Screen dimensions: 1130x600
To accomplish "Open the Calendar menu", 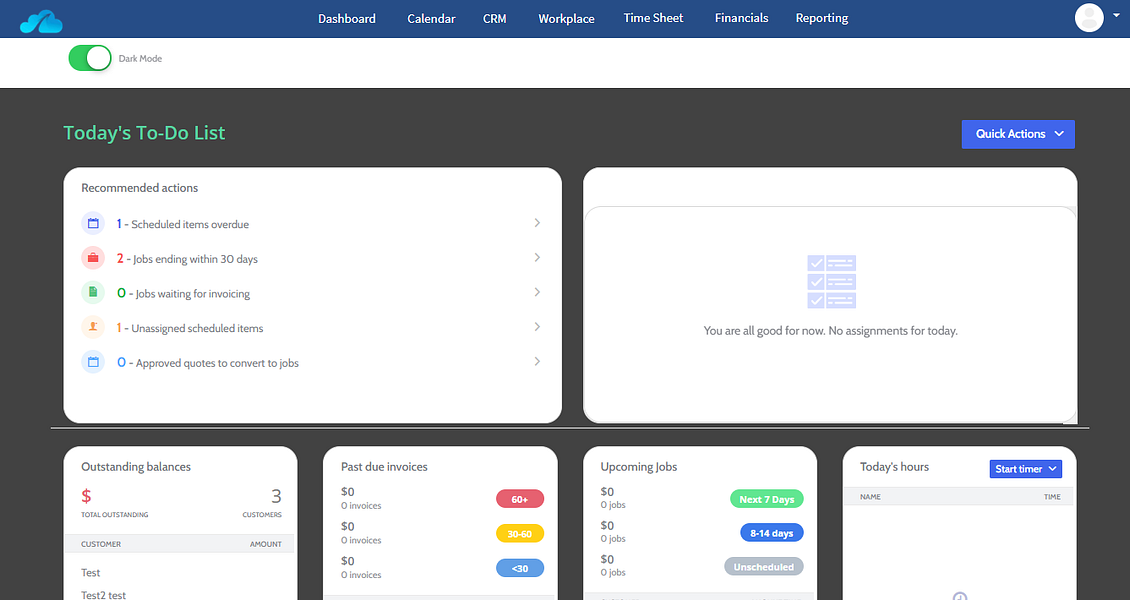I will coord(431,19).
